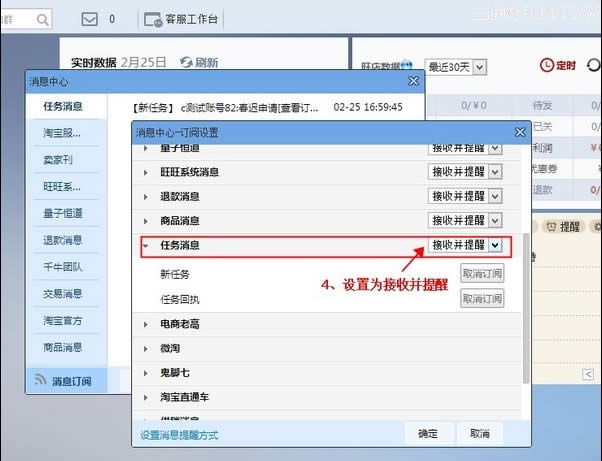Screen dimensions: 602x461
Task: Click the 刷新 refresh icon
Action: [186, 62]
